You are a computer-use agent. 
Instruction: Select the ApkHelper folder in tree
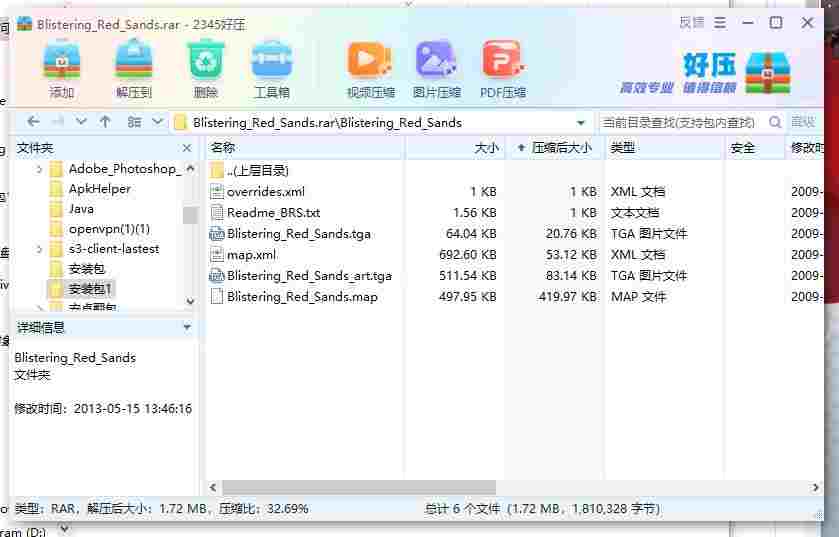pos(100,189)
